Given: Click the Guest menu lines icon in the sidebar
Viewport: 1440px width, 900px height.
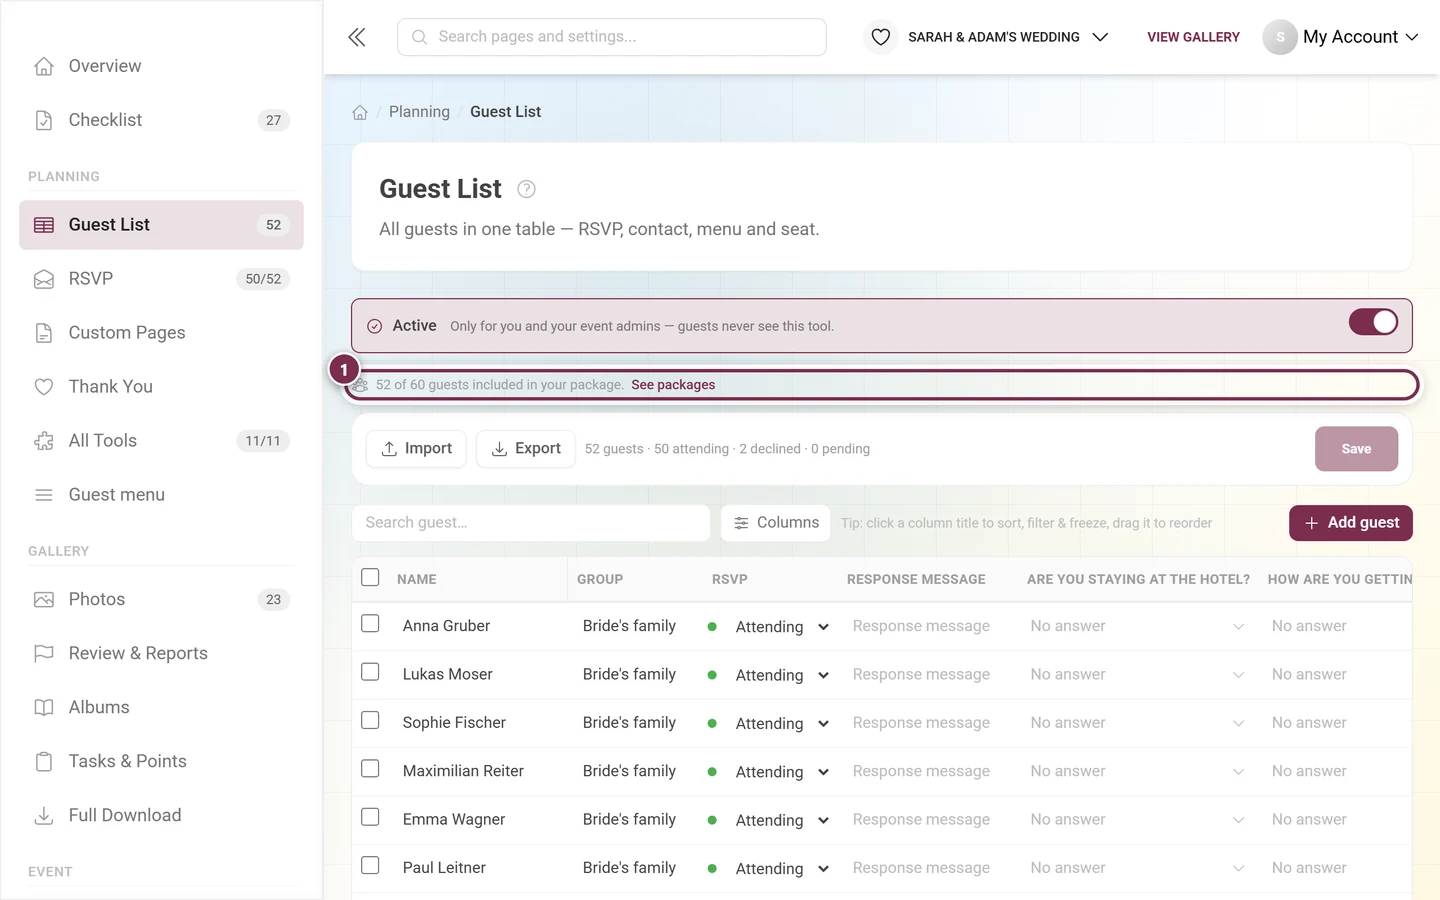Looking at the screenshot, I should coord(44,495).
